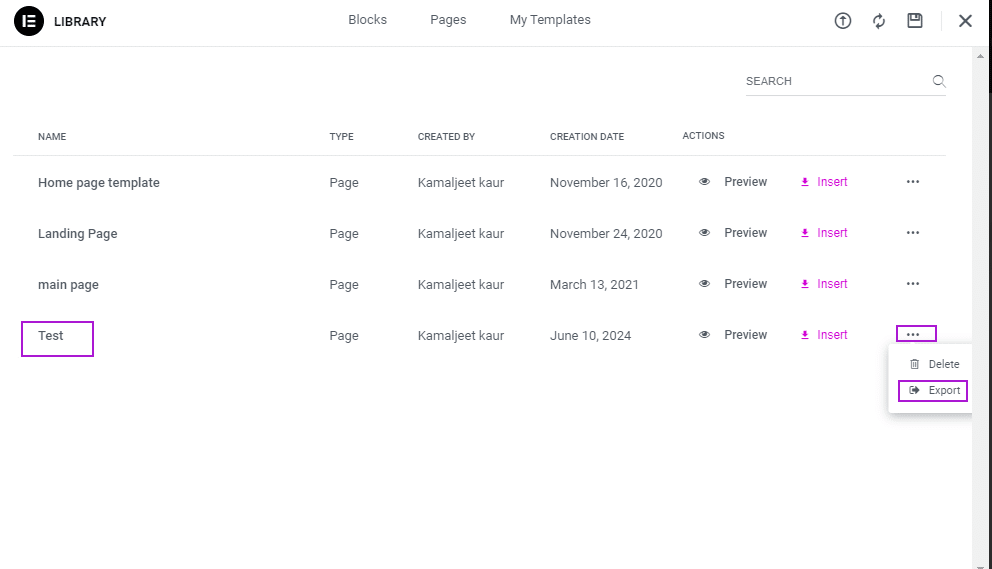The width and height of the screenshot is (992, 569).
Task: Insert the Landing Page template
Action: click(824, 233)
